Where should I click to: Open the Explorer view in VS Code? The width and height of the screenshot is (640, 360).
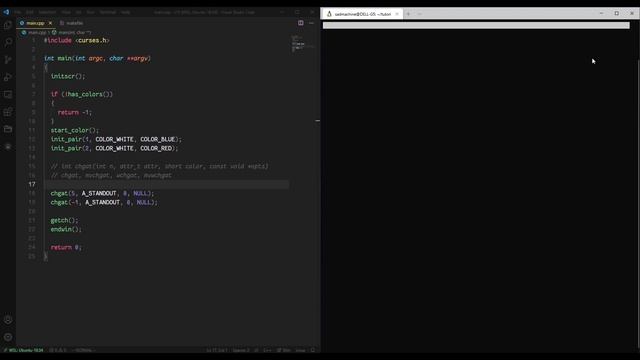coord(8,25)
